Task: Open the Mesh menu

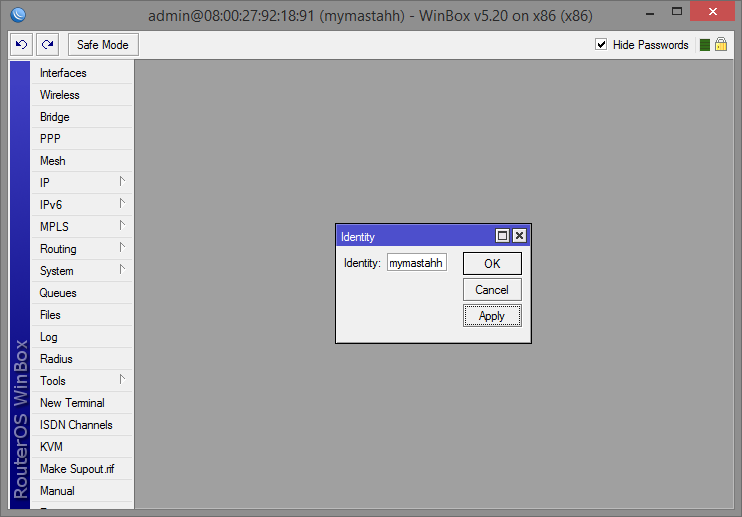Action: (82, 161)
